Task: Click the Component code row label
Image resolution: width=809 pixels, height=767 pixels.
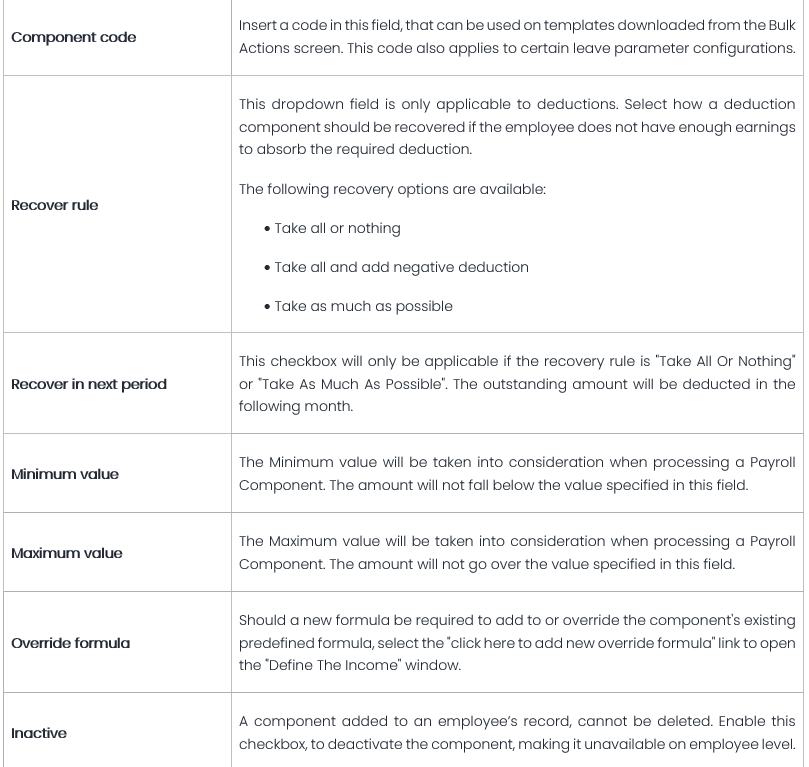Action: tap(74, 37)
